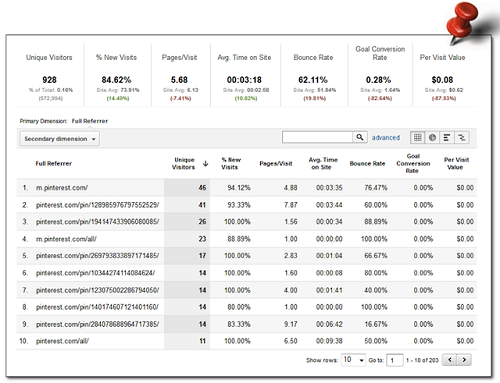This screenshot has width=500, height=383.
Task: Sort by Full Referrer column header
Action: pyautogui.click(x=54, y=163)
